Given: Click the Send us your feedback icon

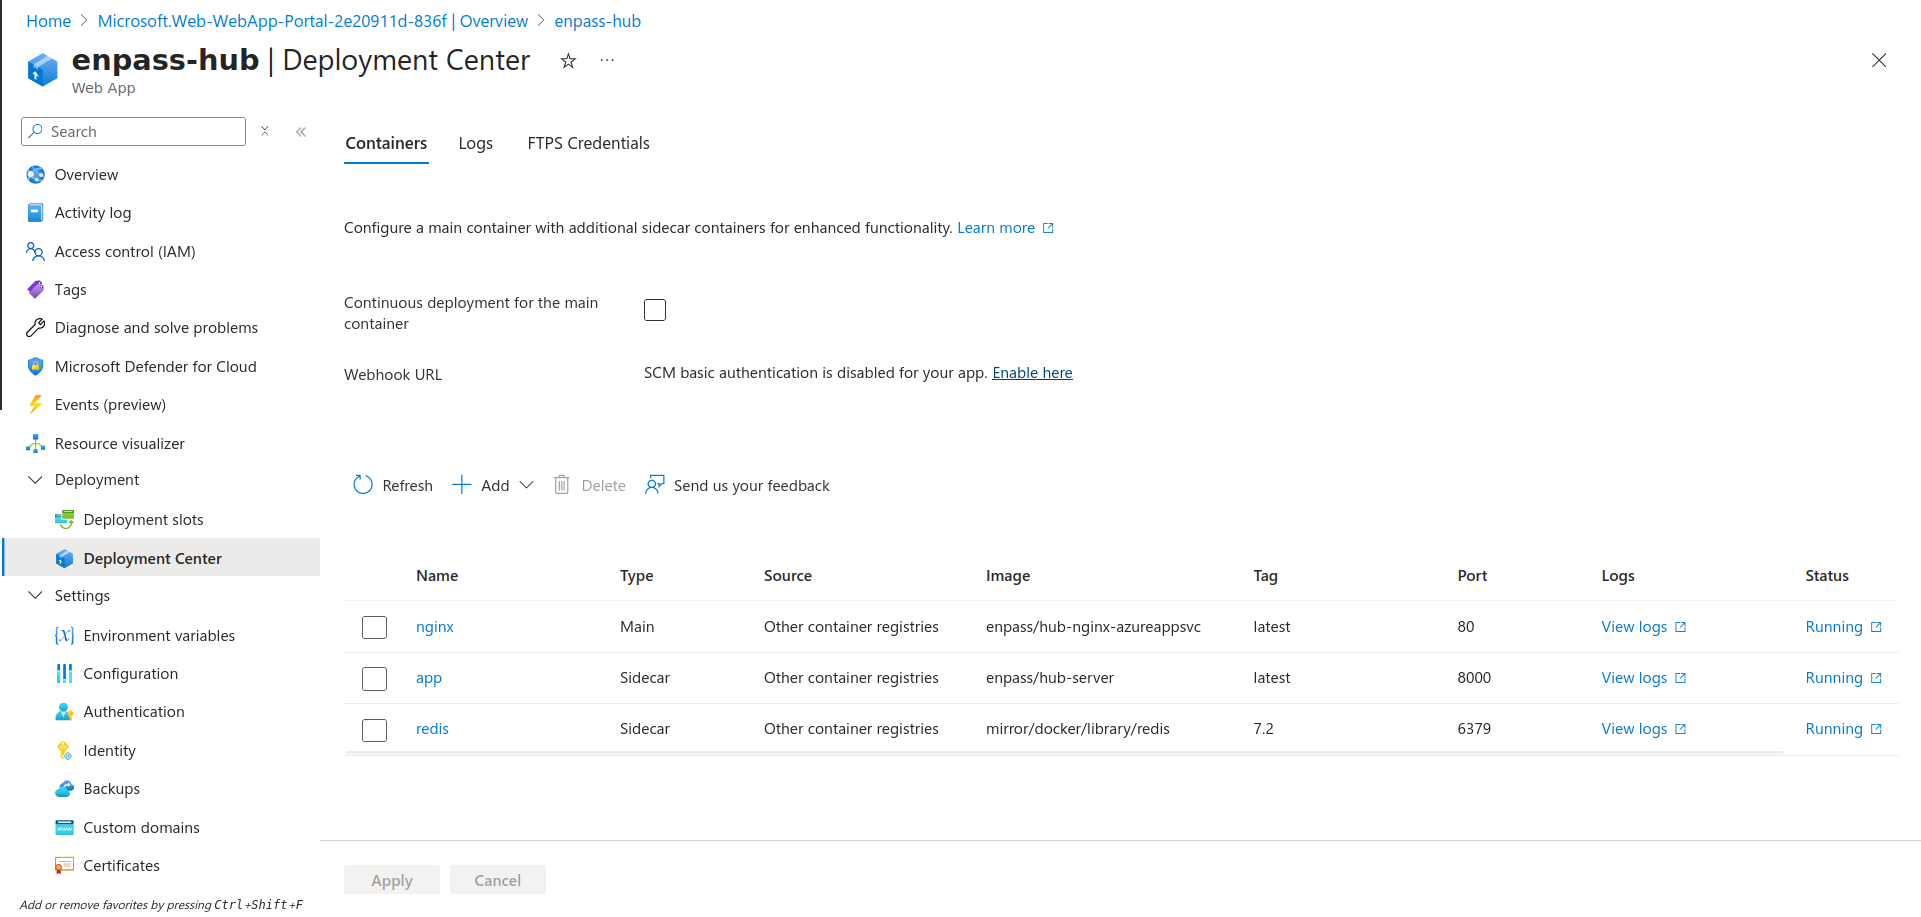Looking at the screenshot, I should point(655,485).
